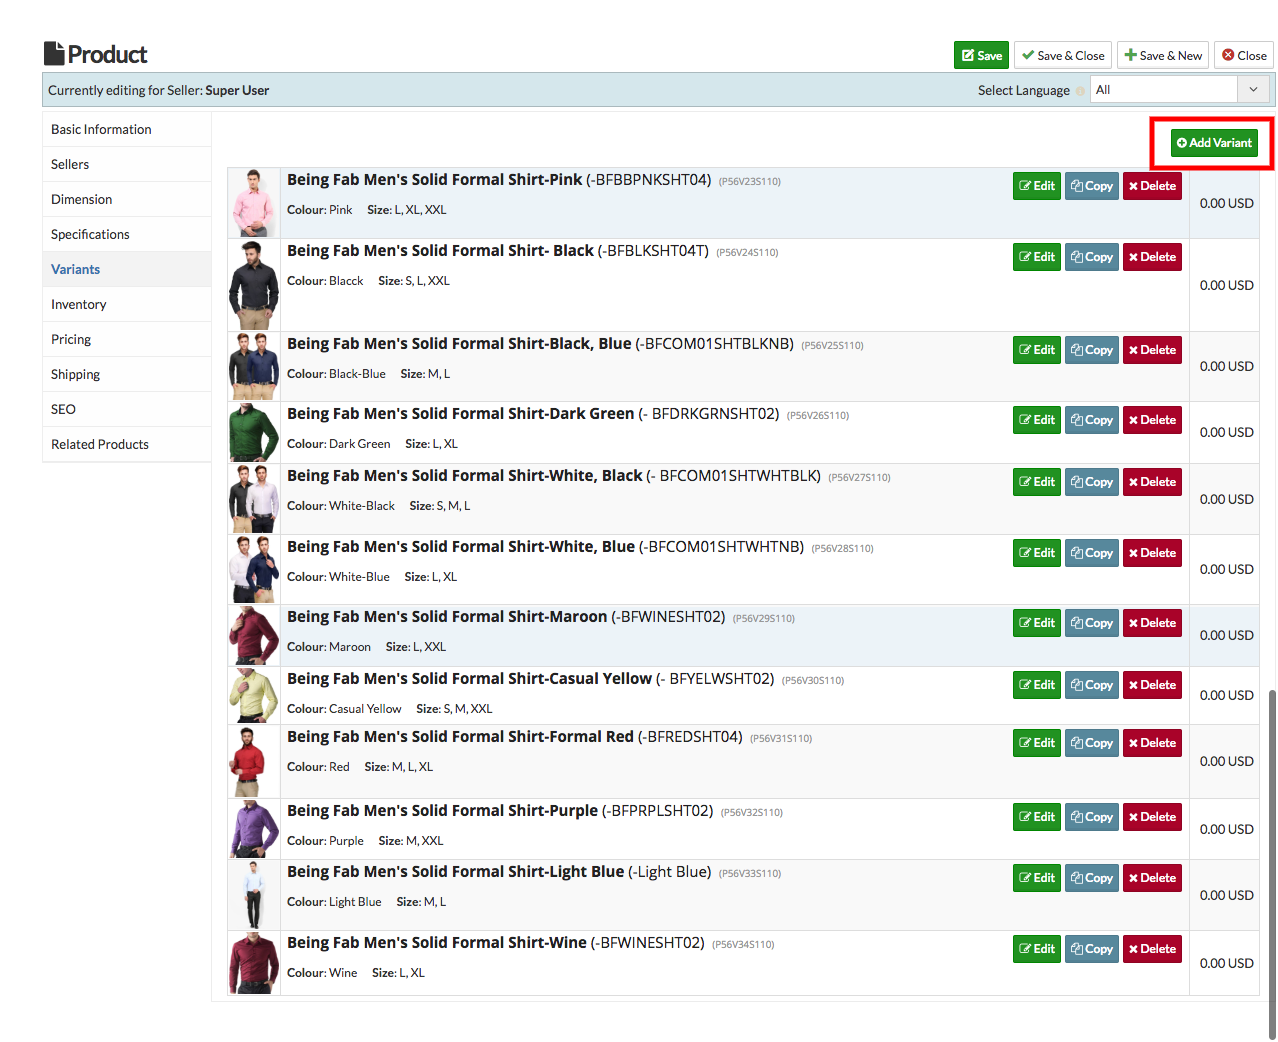Open the Basic Information tab
This screenshot has height=1042, width=1278.
click(x=127, y=129)
